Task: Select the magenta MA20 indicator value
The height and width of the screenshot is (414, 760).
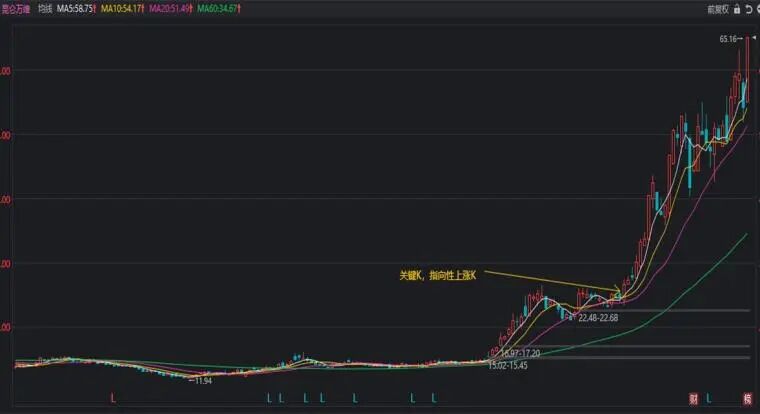Action: coord(171,9)
